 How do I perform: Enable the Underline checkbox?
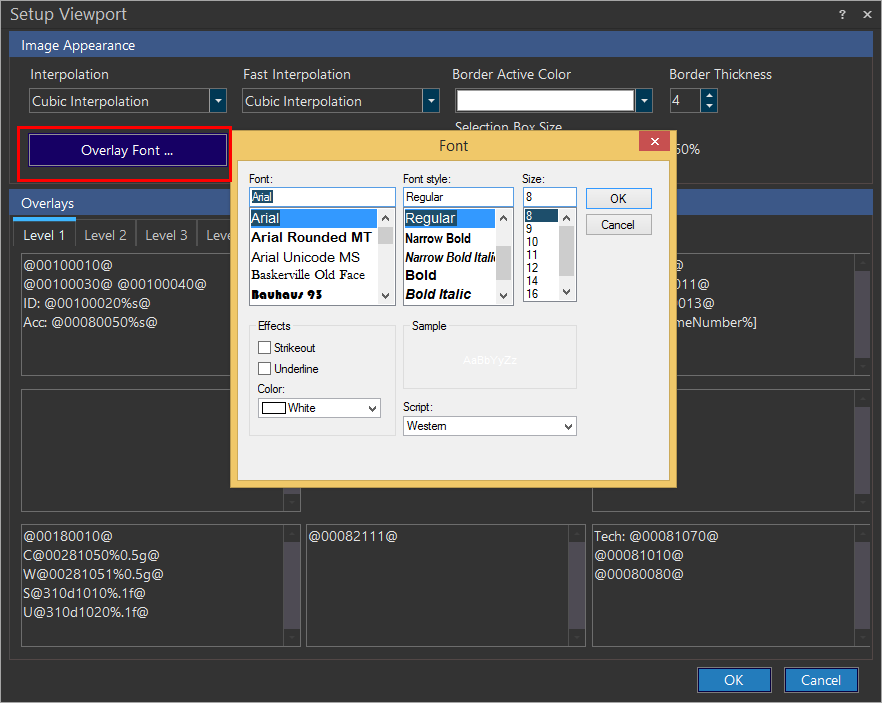tap(265, 369)
